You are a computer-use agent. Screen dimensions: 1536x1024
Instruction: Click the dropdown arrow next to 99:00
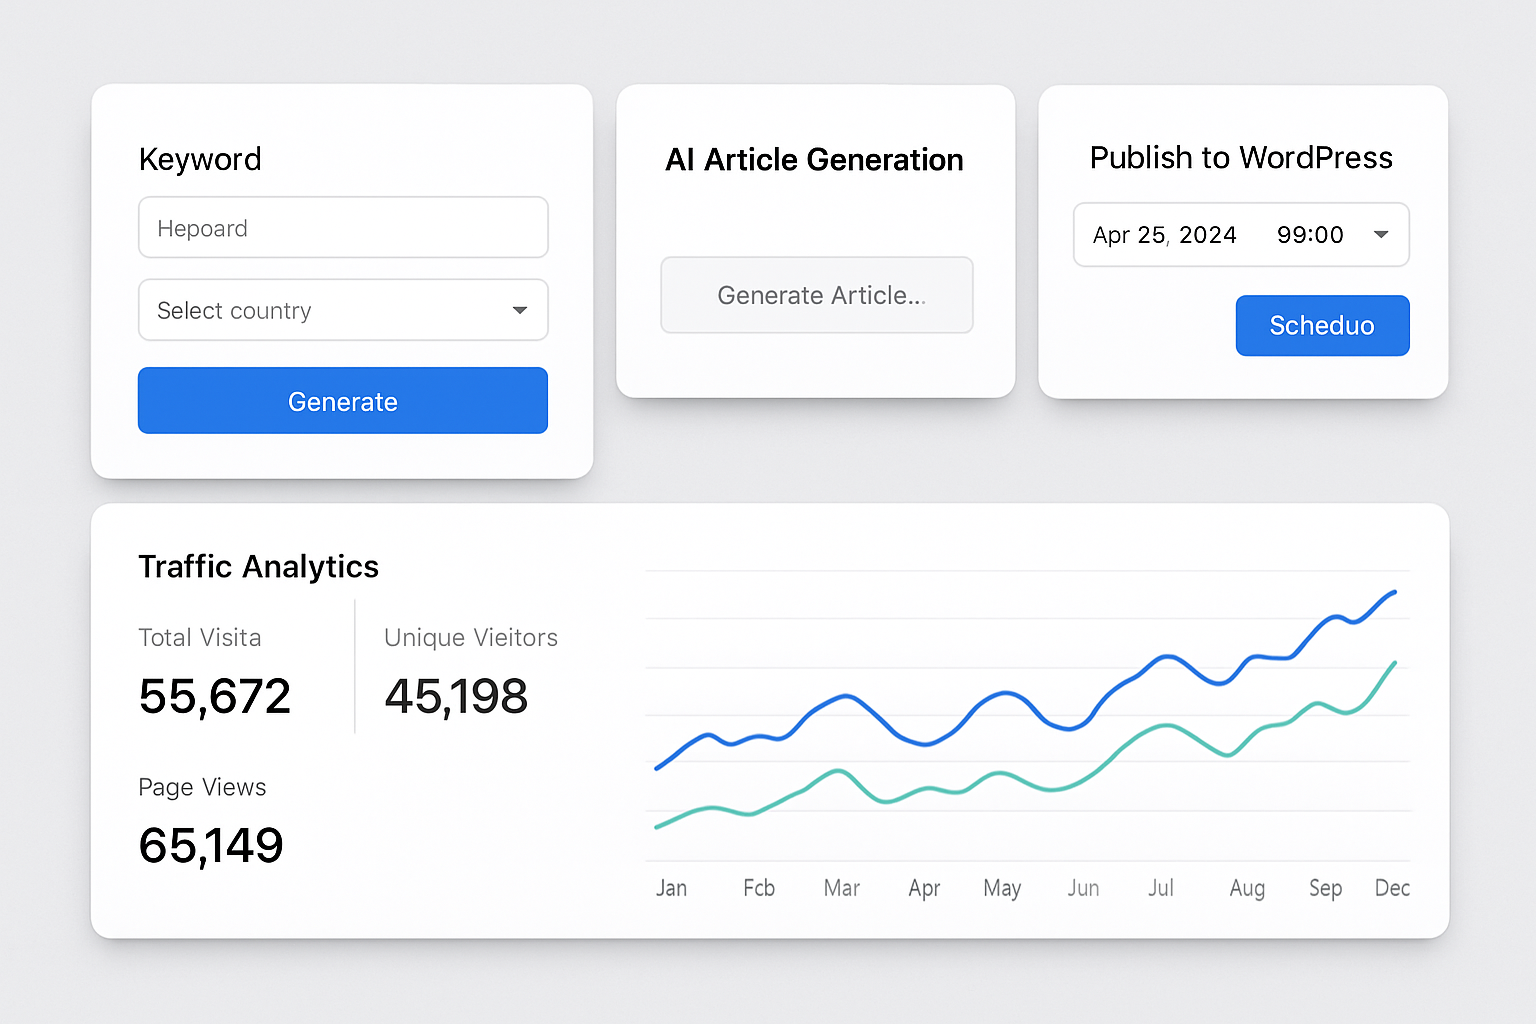pyautogui.click(x=1381, y=235)
